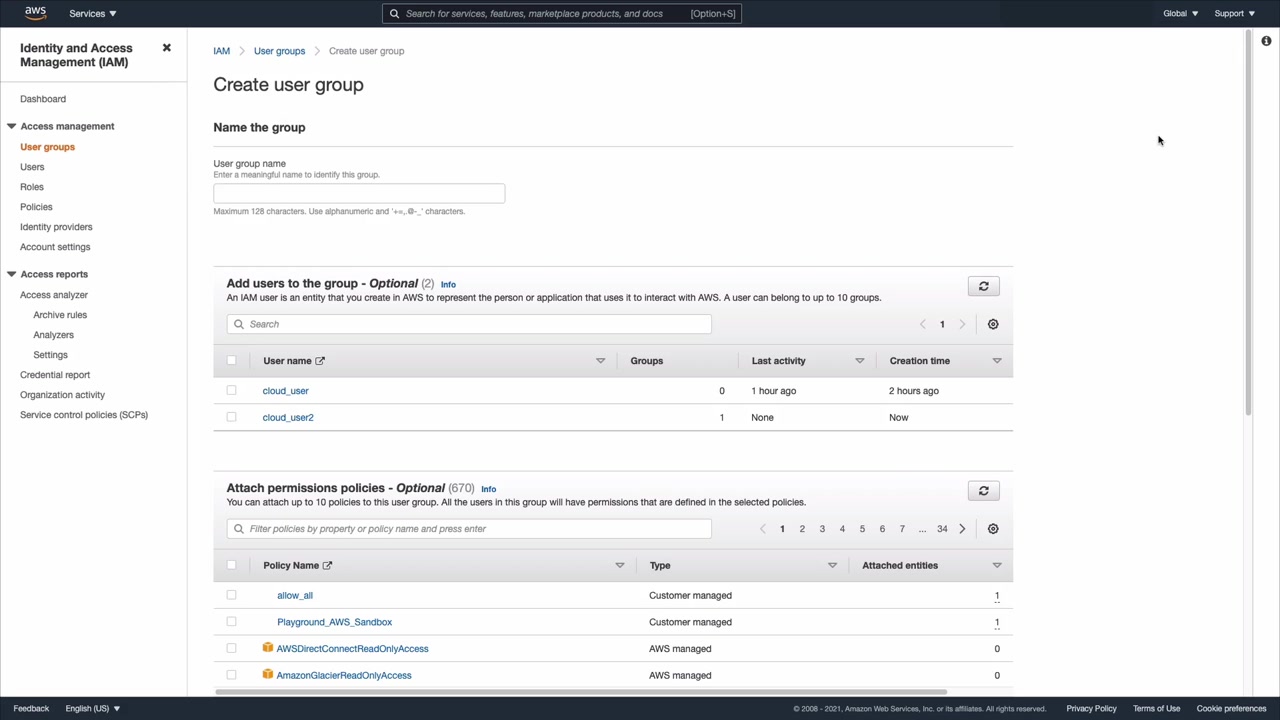Go to next page of users

962,324
